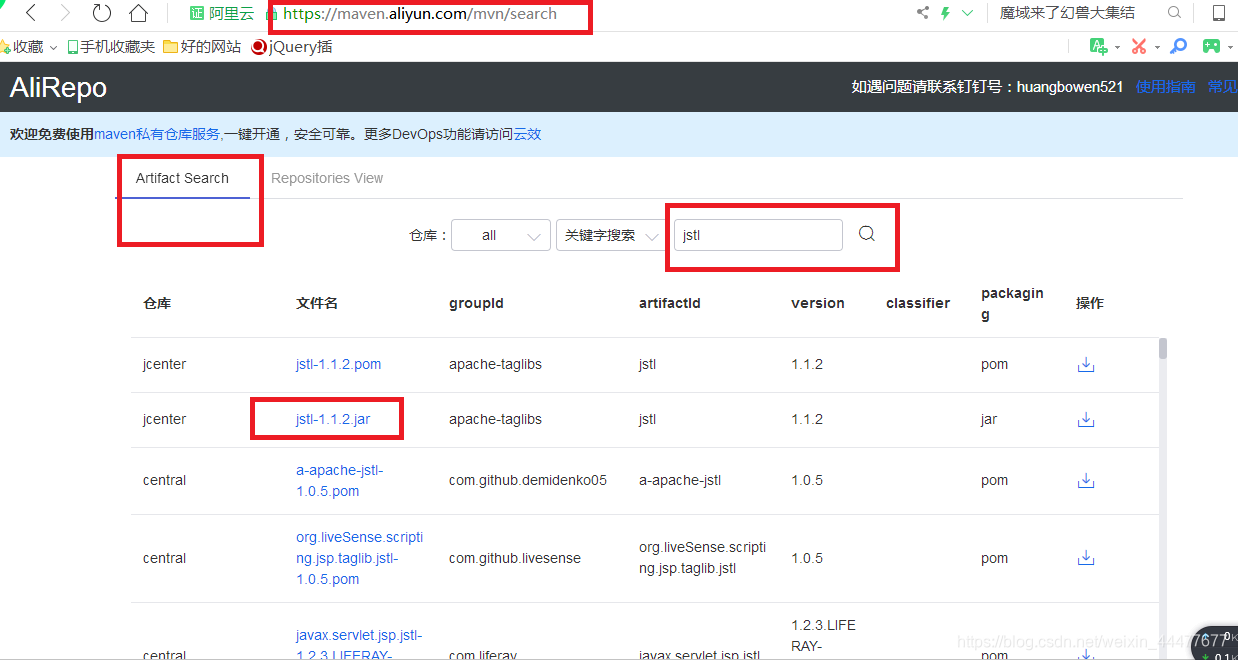Click the share icon in address bar
1238x660 pixels.
(922, 13)
